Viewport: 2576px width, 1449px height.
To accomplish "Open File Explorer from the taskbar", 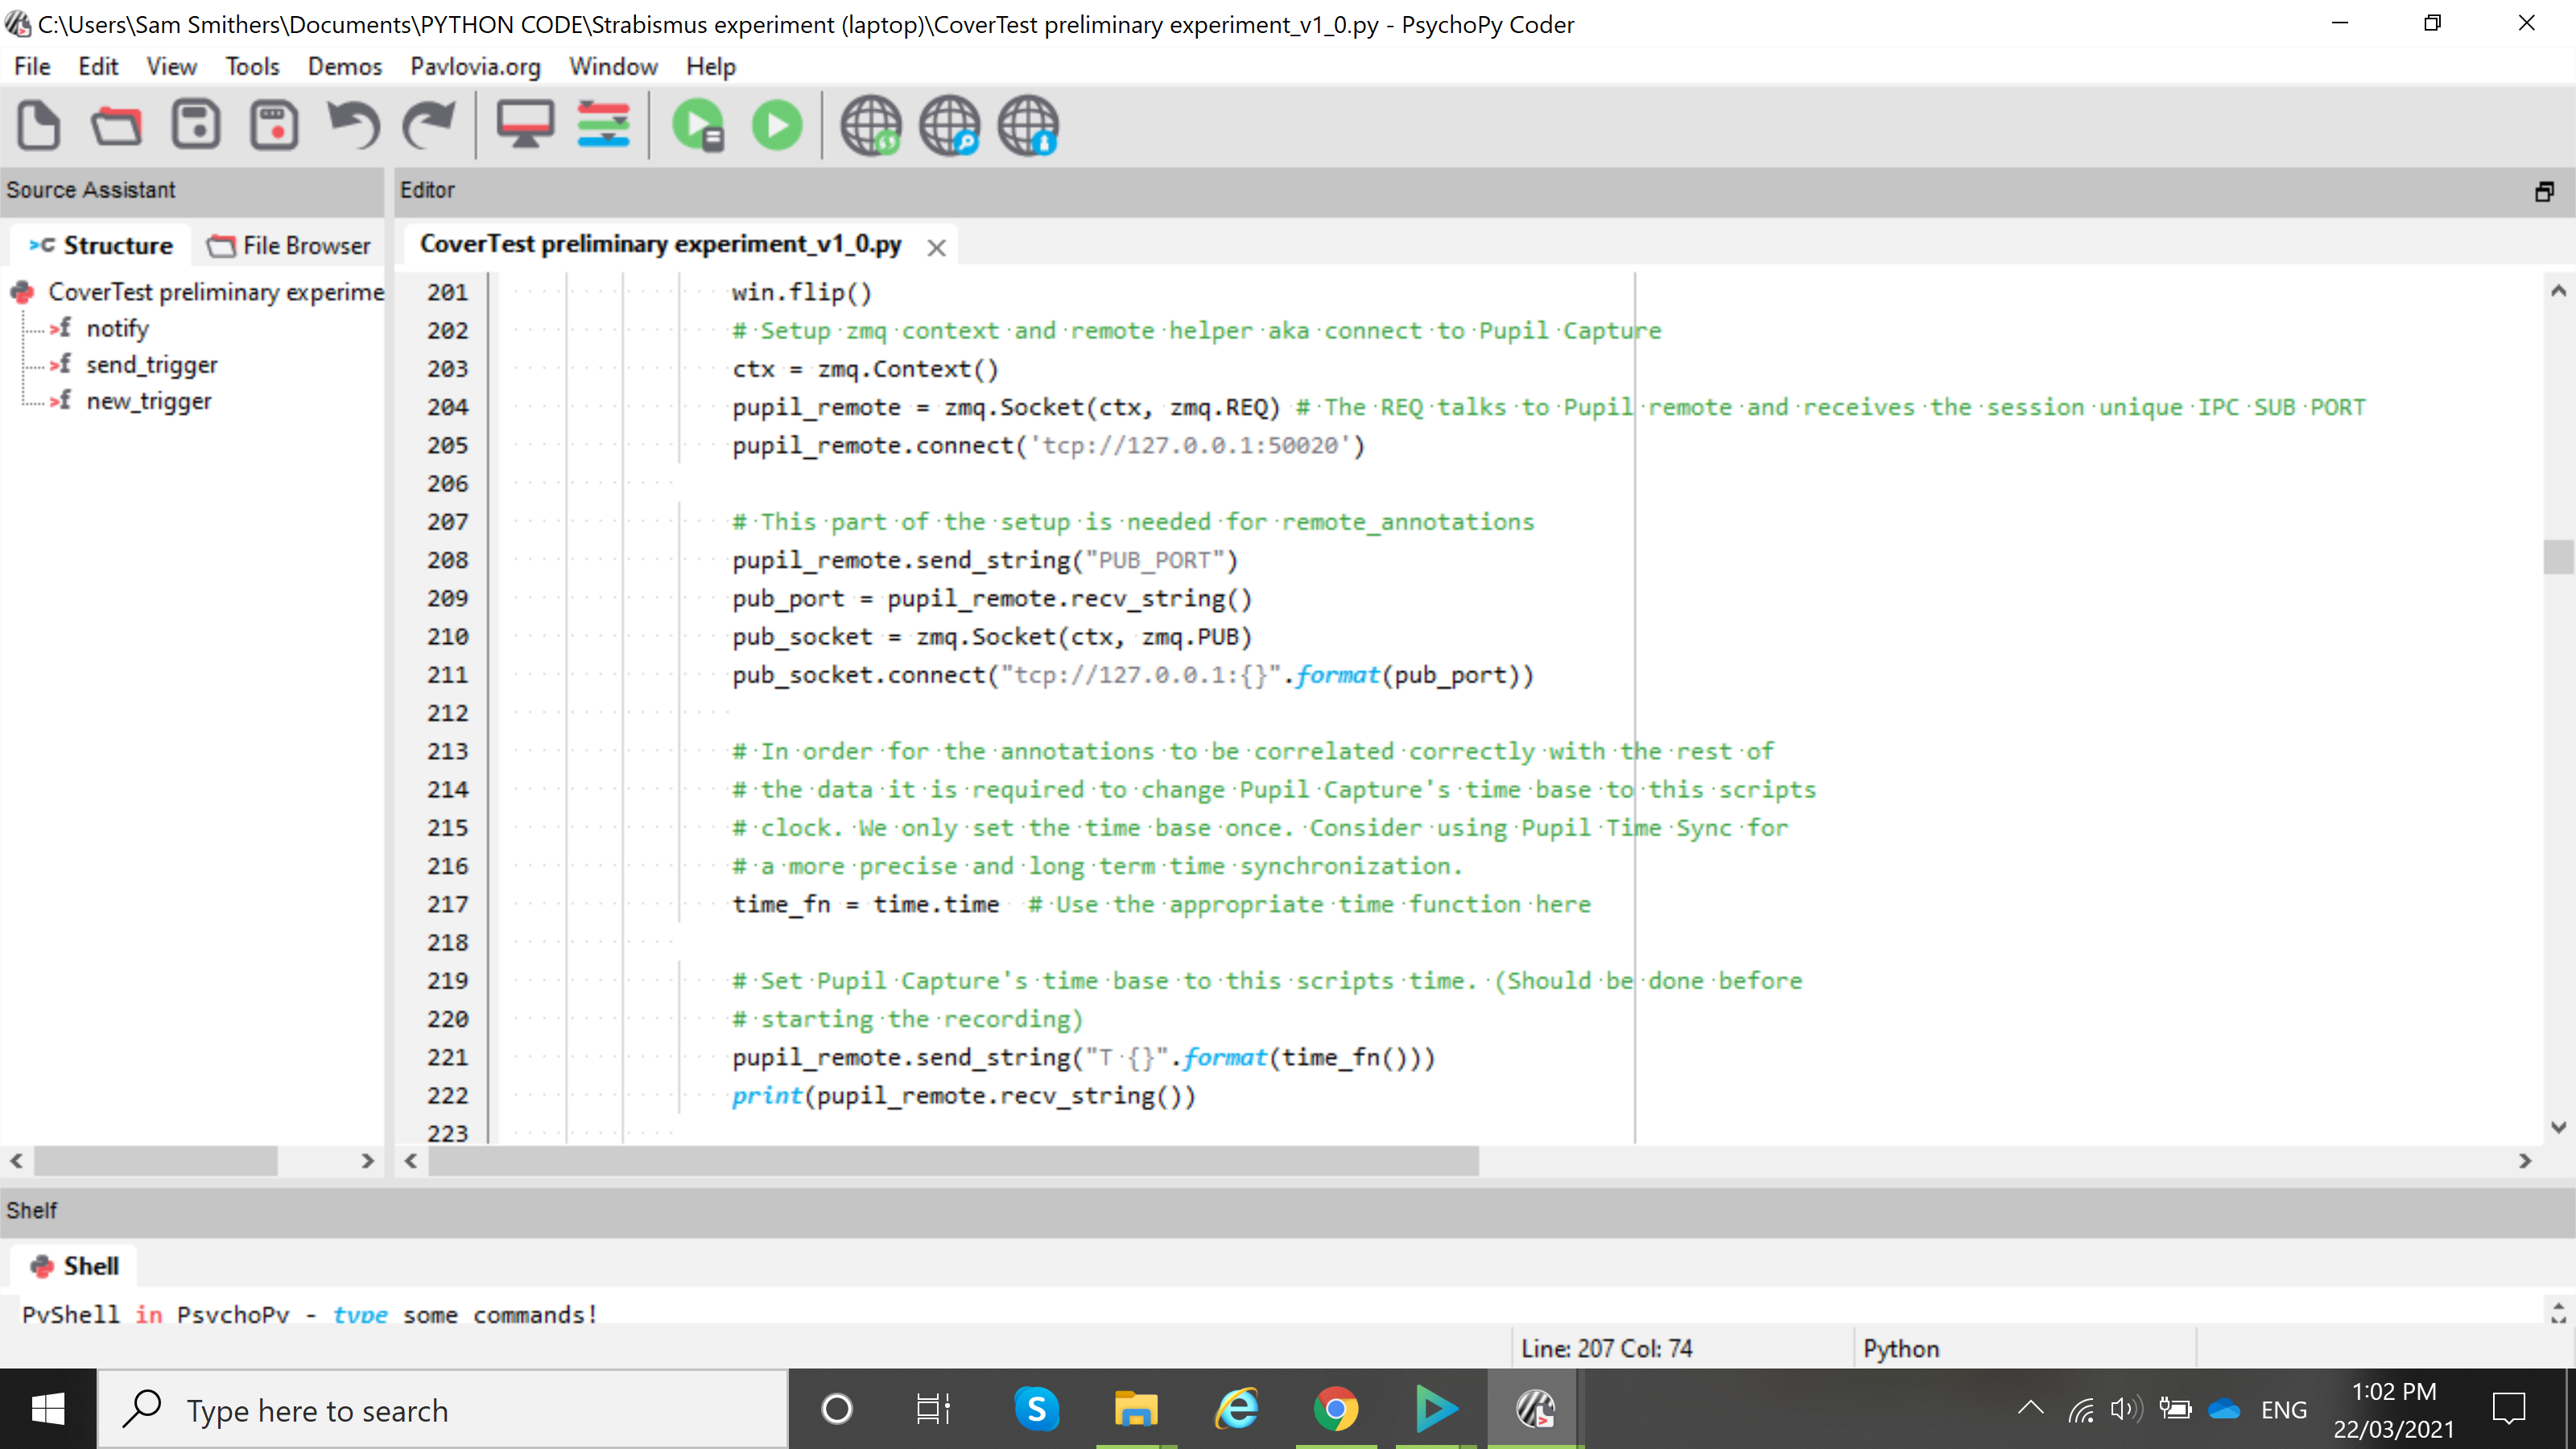I will coord(1136,1410).
